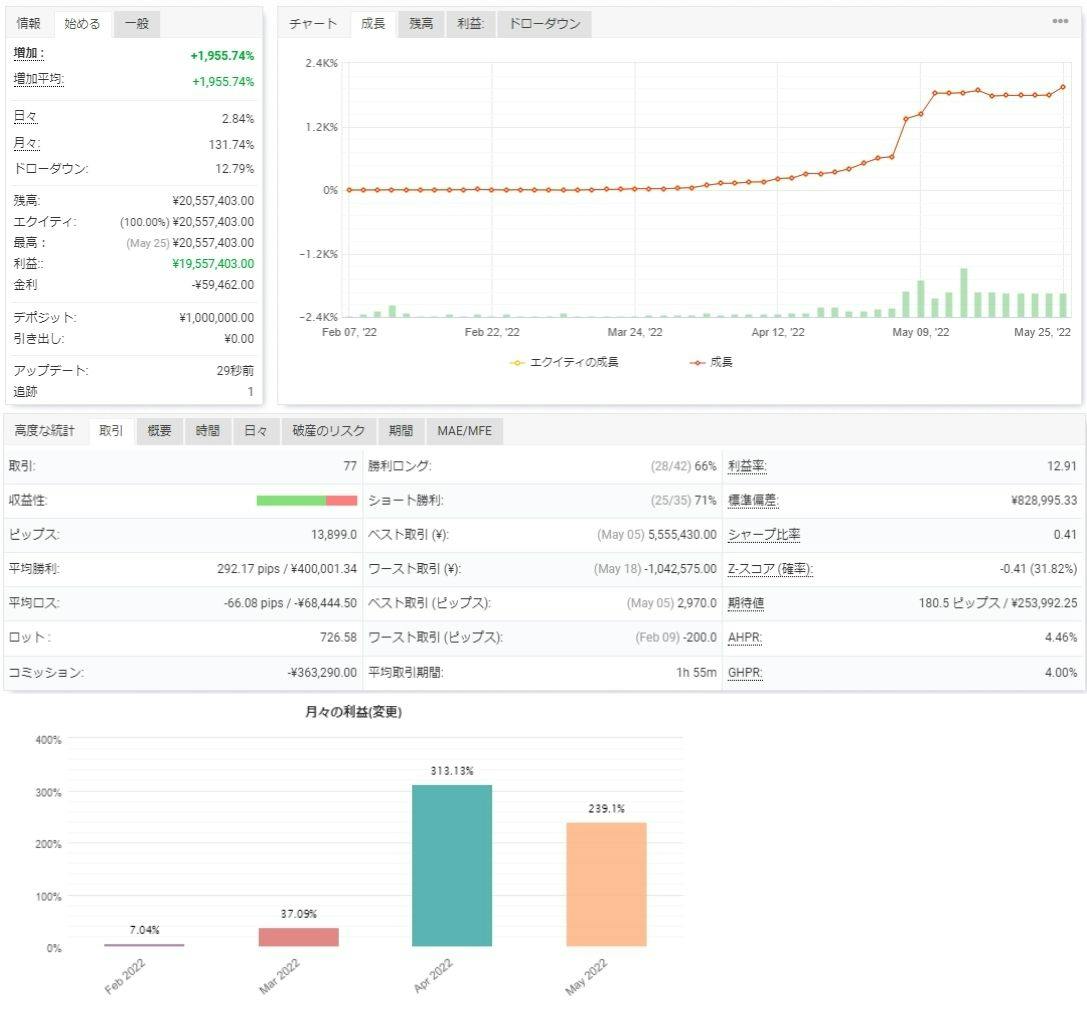Switch to the 利益 chart tab

[x=470, y=24]
